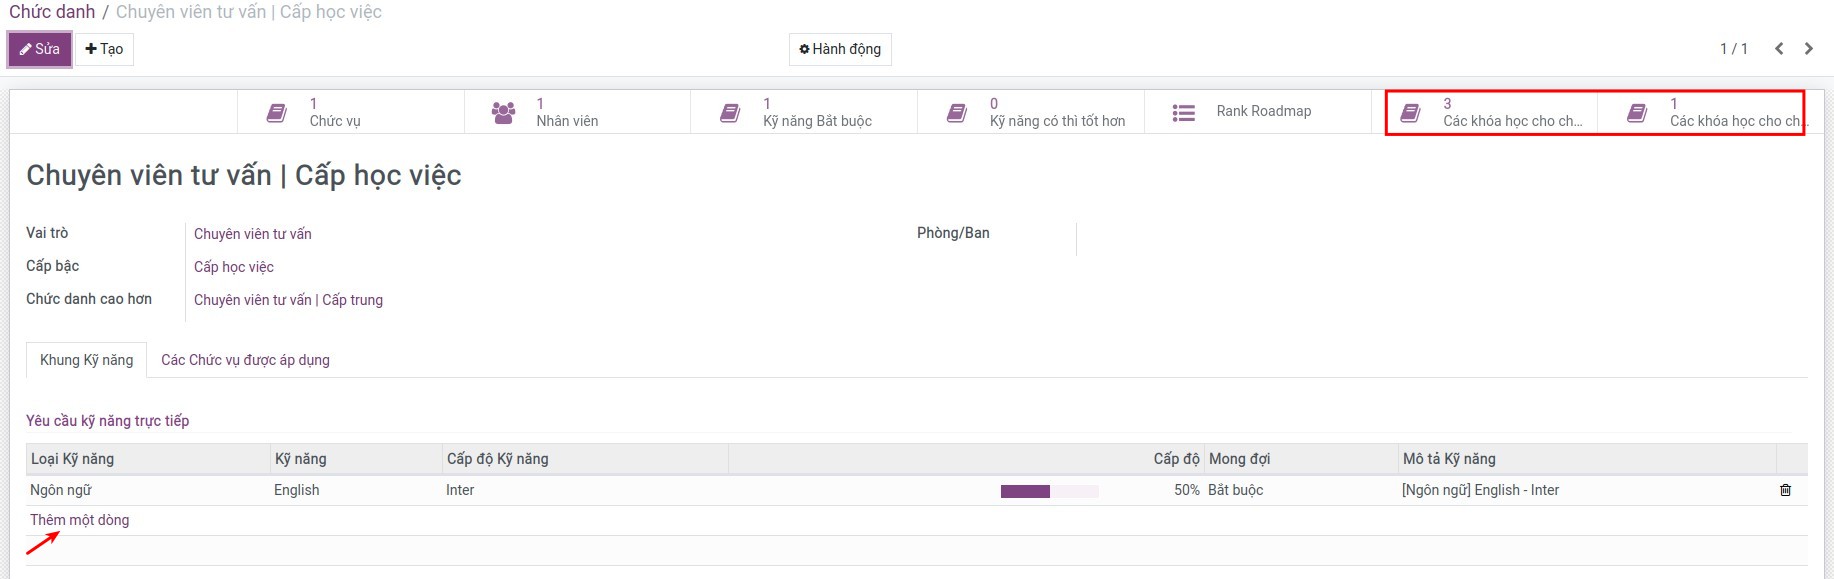The image size is (1834, 579).
Task: Click the Sửa edit button
Action: coord(40,49)
